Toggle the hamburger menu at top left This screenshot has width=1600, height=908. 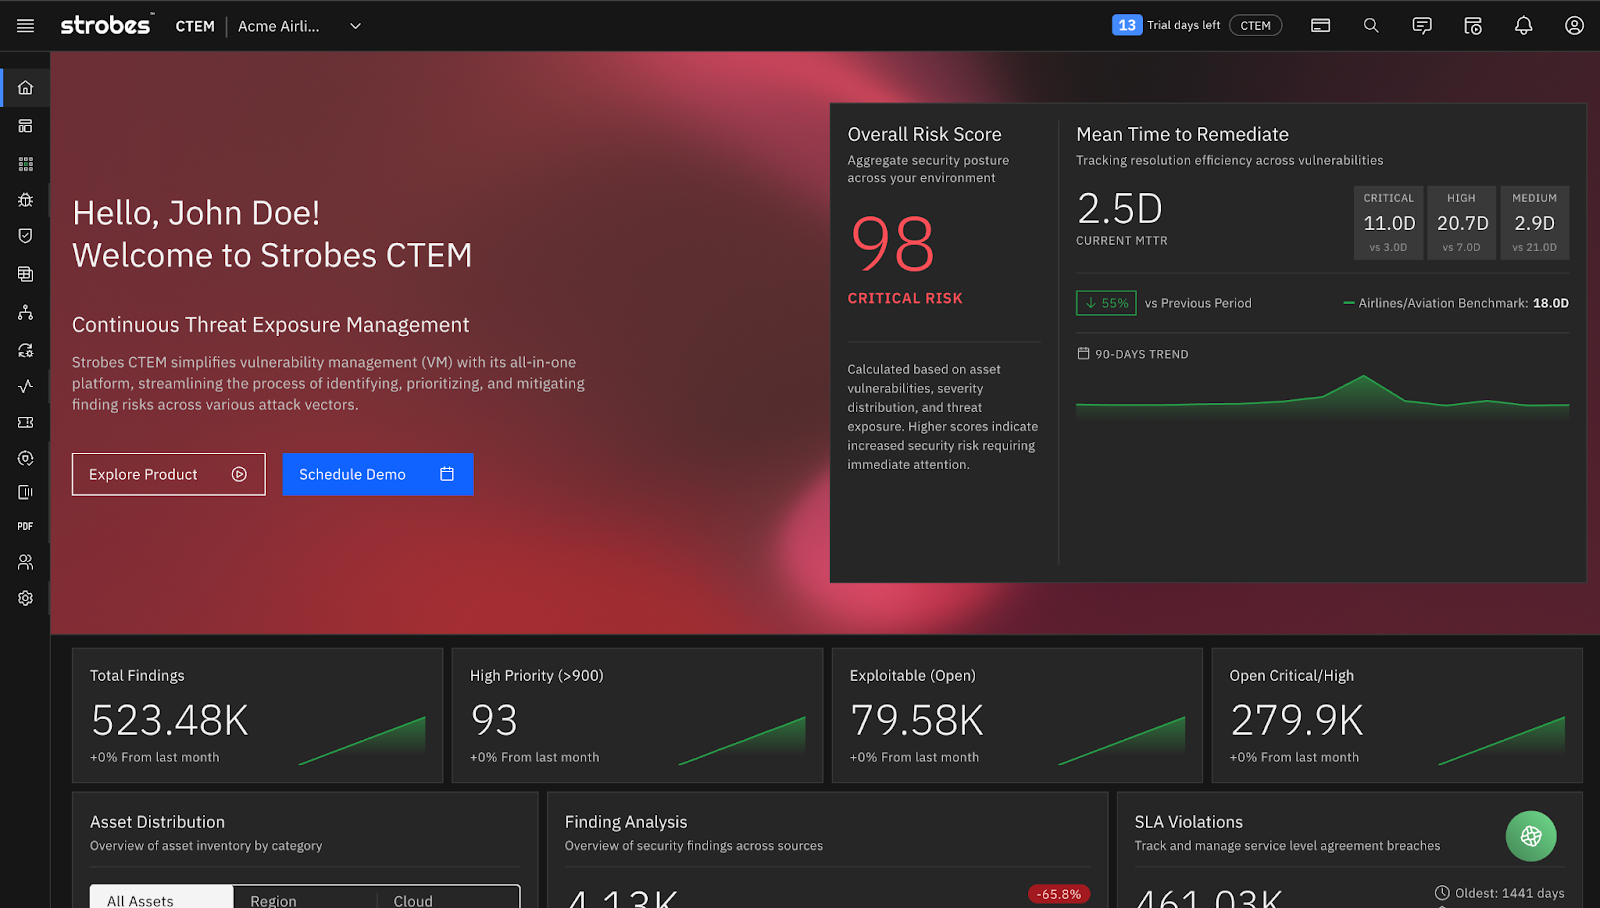pyautogui.click(x=25, y=25)
